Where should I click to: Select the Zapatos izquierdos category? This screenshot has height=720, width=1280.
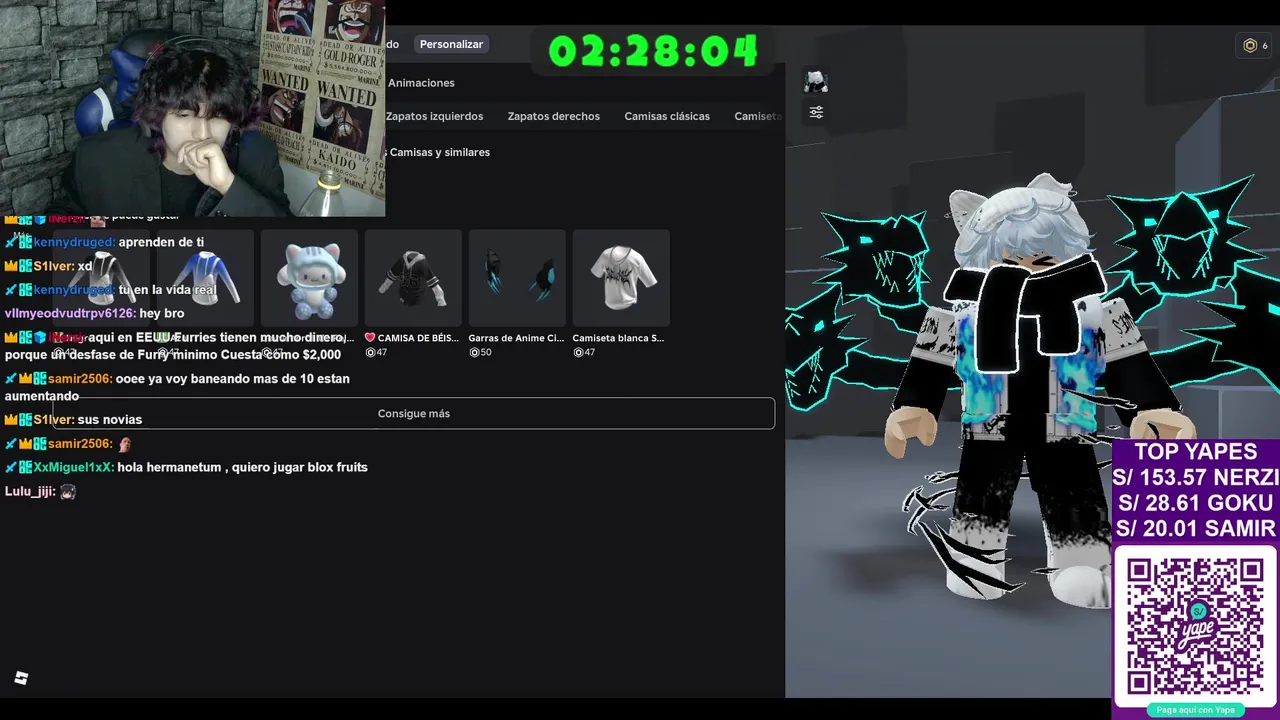click(434, 116)
